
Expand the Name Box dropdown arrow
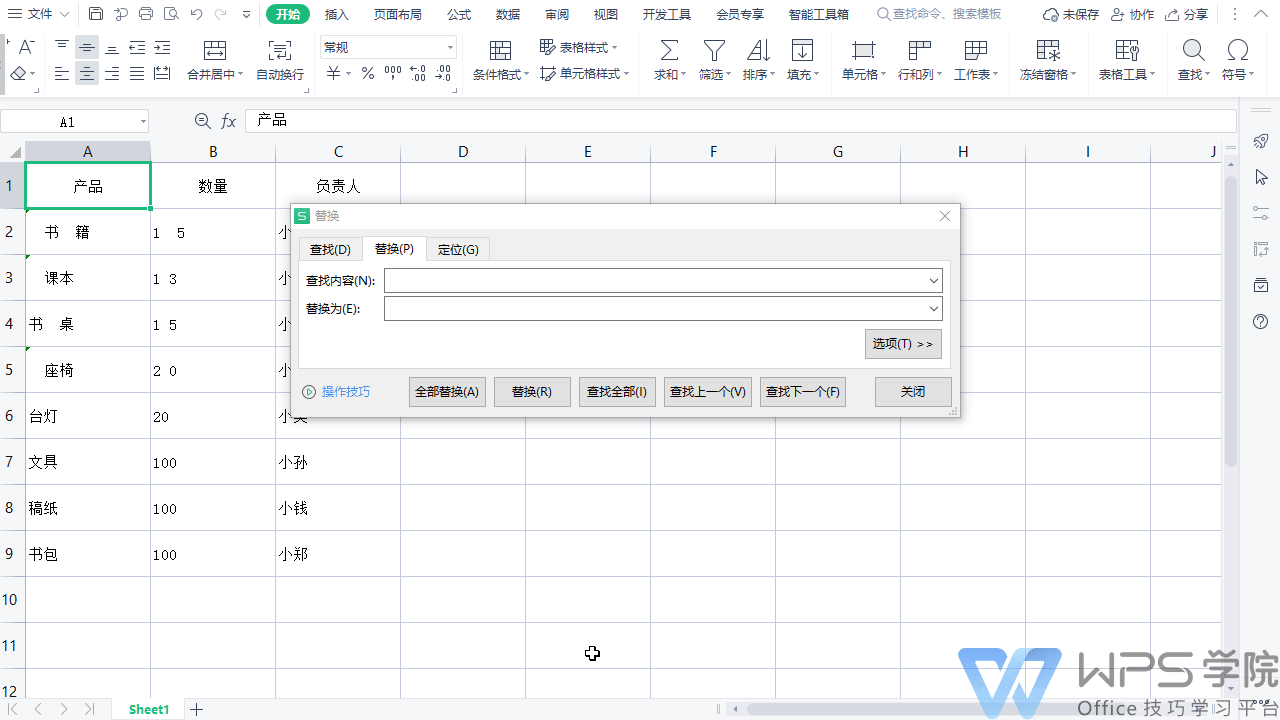point(143,122)
